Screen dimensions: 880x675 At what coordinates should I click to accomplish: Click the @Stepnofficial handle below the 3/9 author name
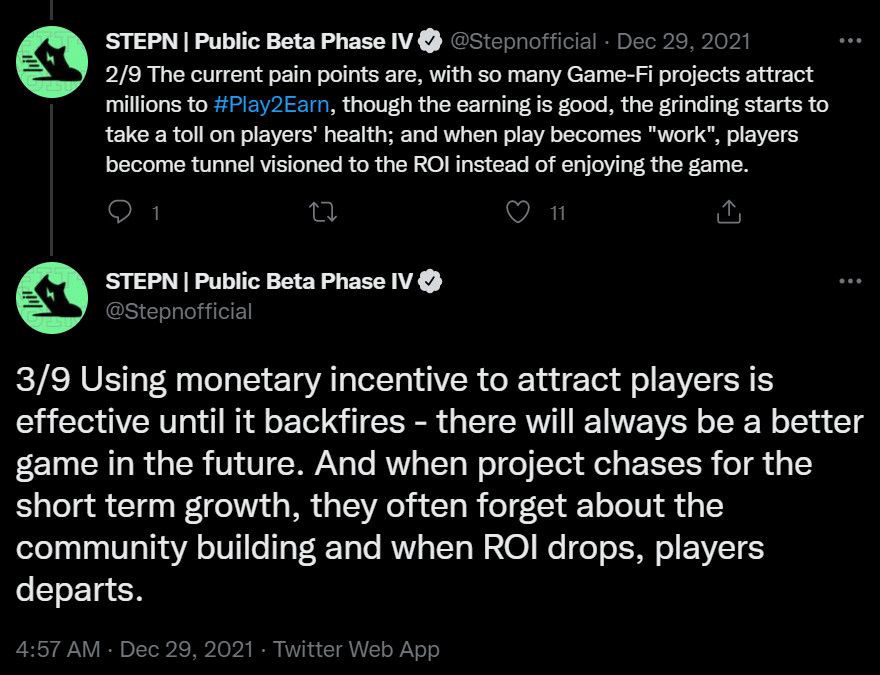(179, 311)
